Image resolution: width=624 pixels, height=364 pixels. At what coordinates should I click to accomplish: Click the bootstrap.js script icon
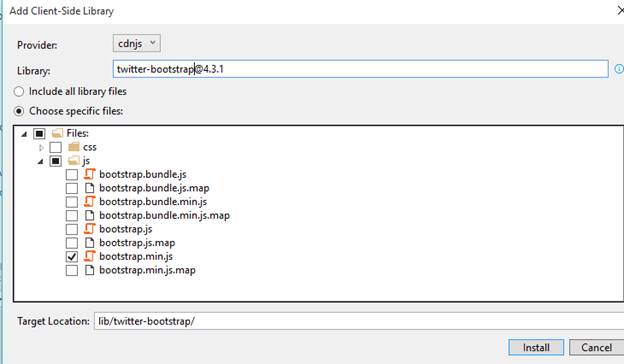[90, 229]
